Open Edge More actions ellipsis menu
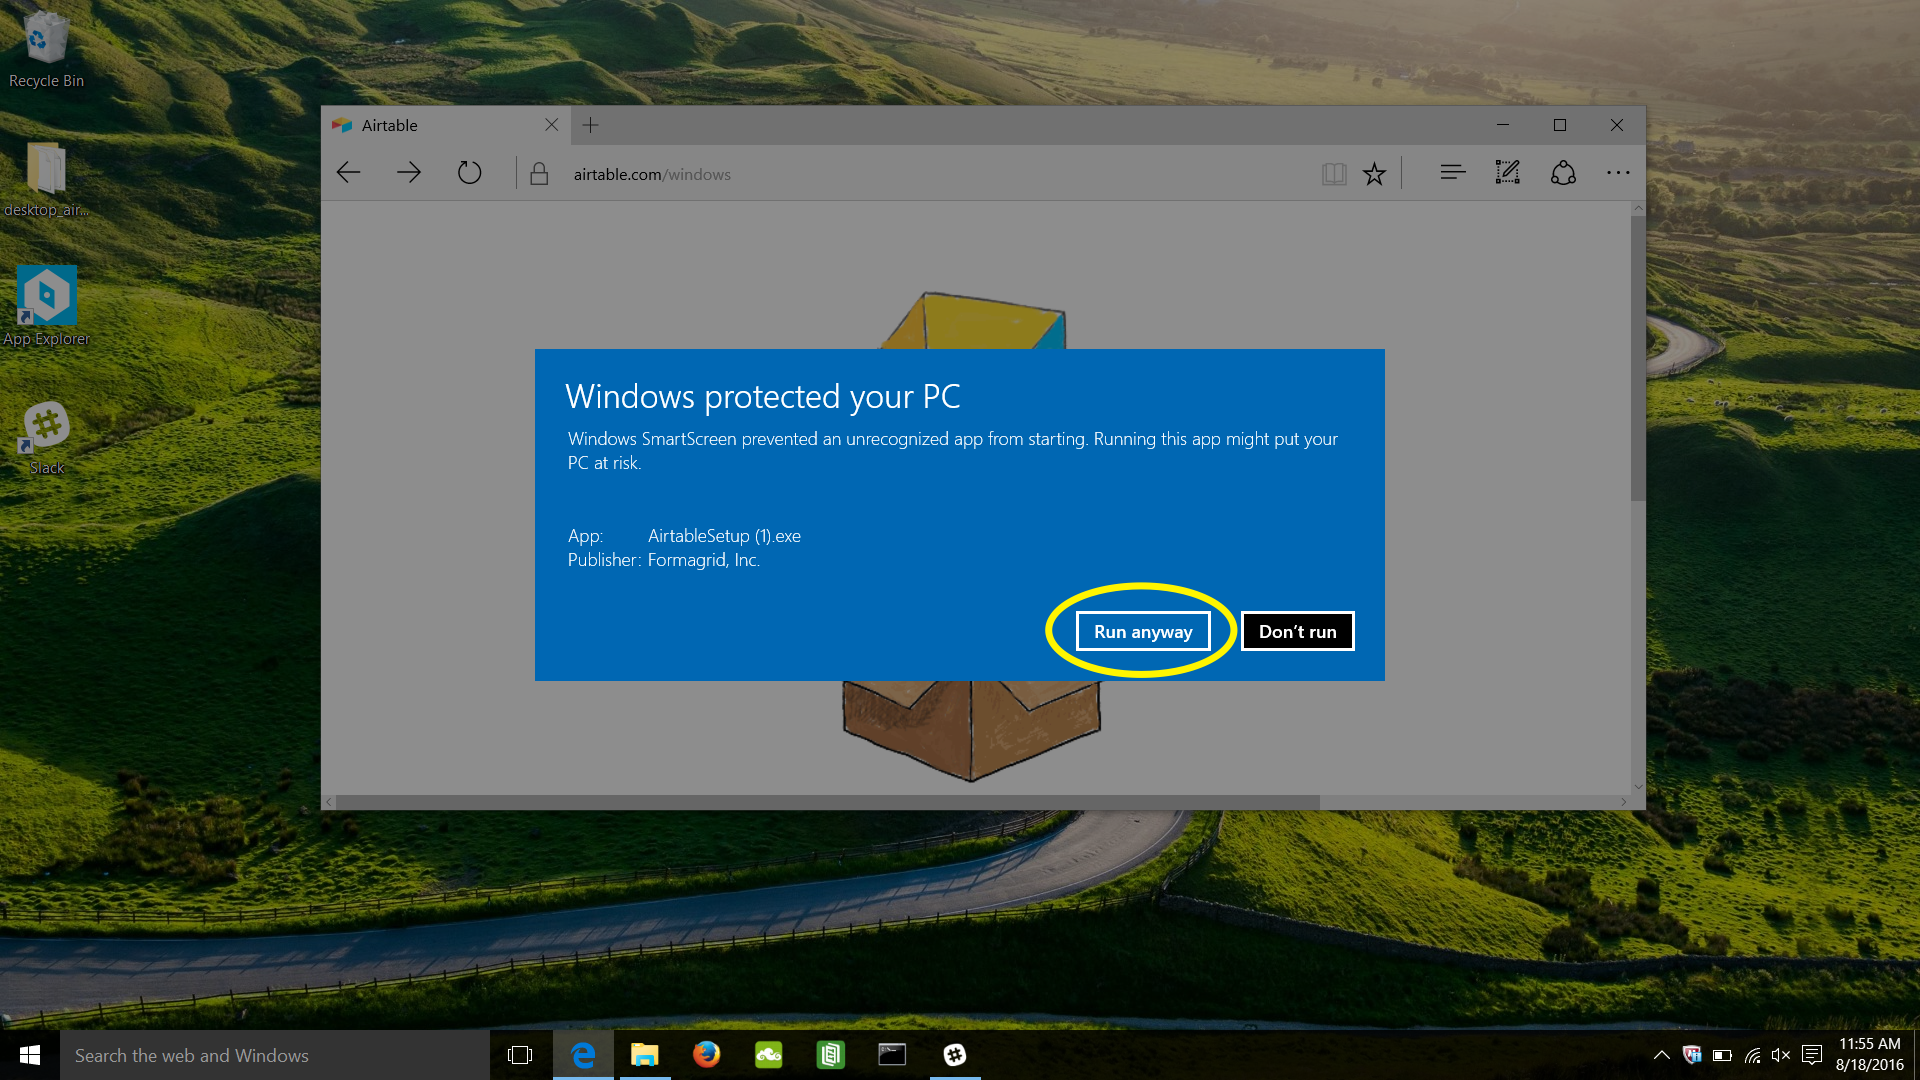Screen dimensions: 1920x1080 (1618, 173)
